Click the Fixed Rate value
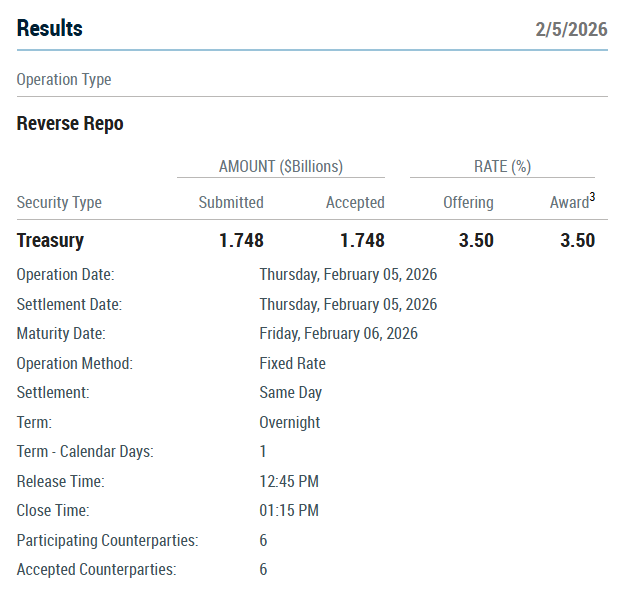 point(292,364)
